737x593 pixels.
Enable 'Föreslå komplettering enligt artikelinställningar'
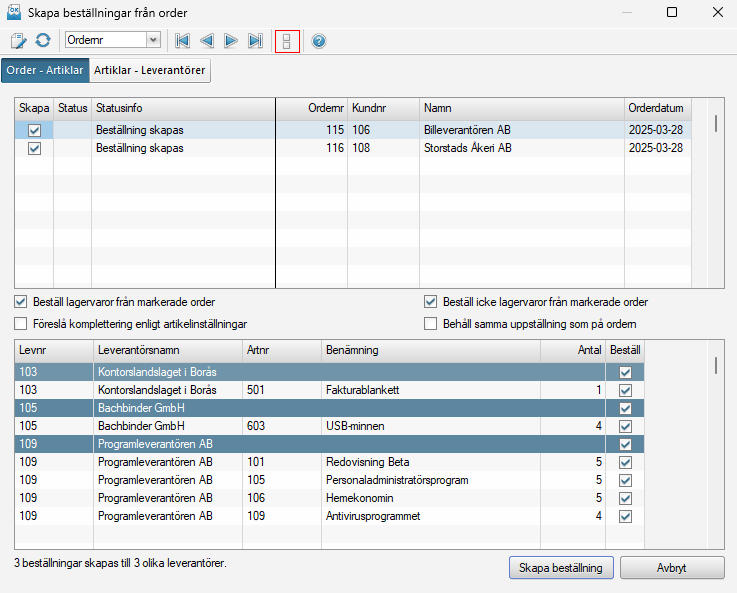22,324
